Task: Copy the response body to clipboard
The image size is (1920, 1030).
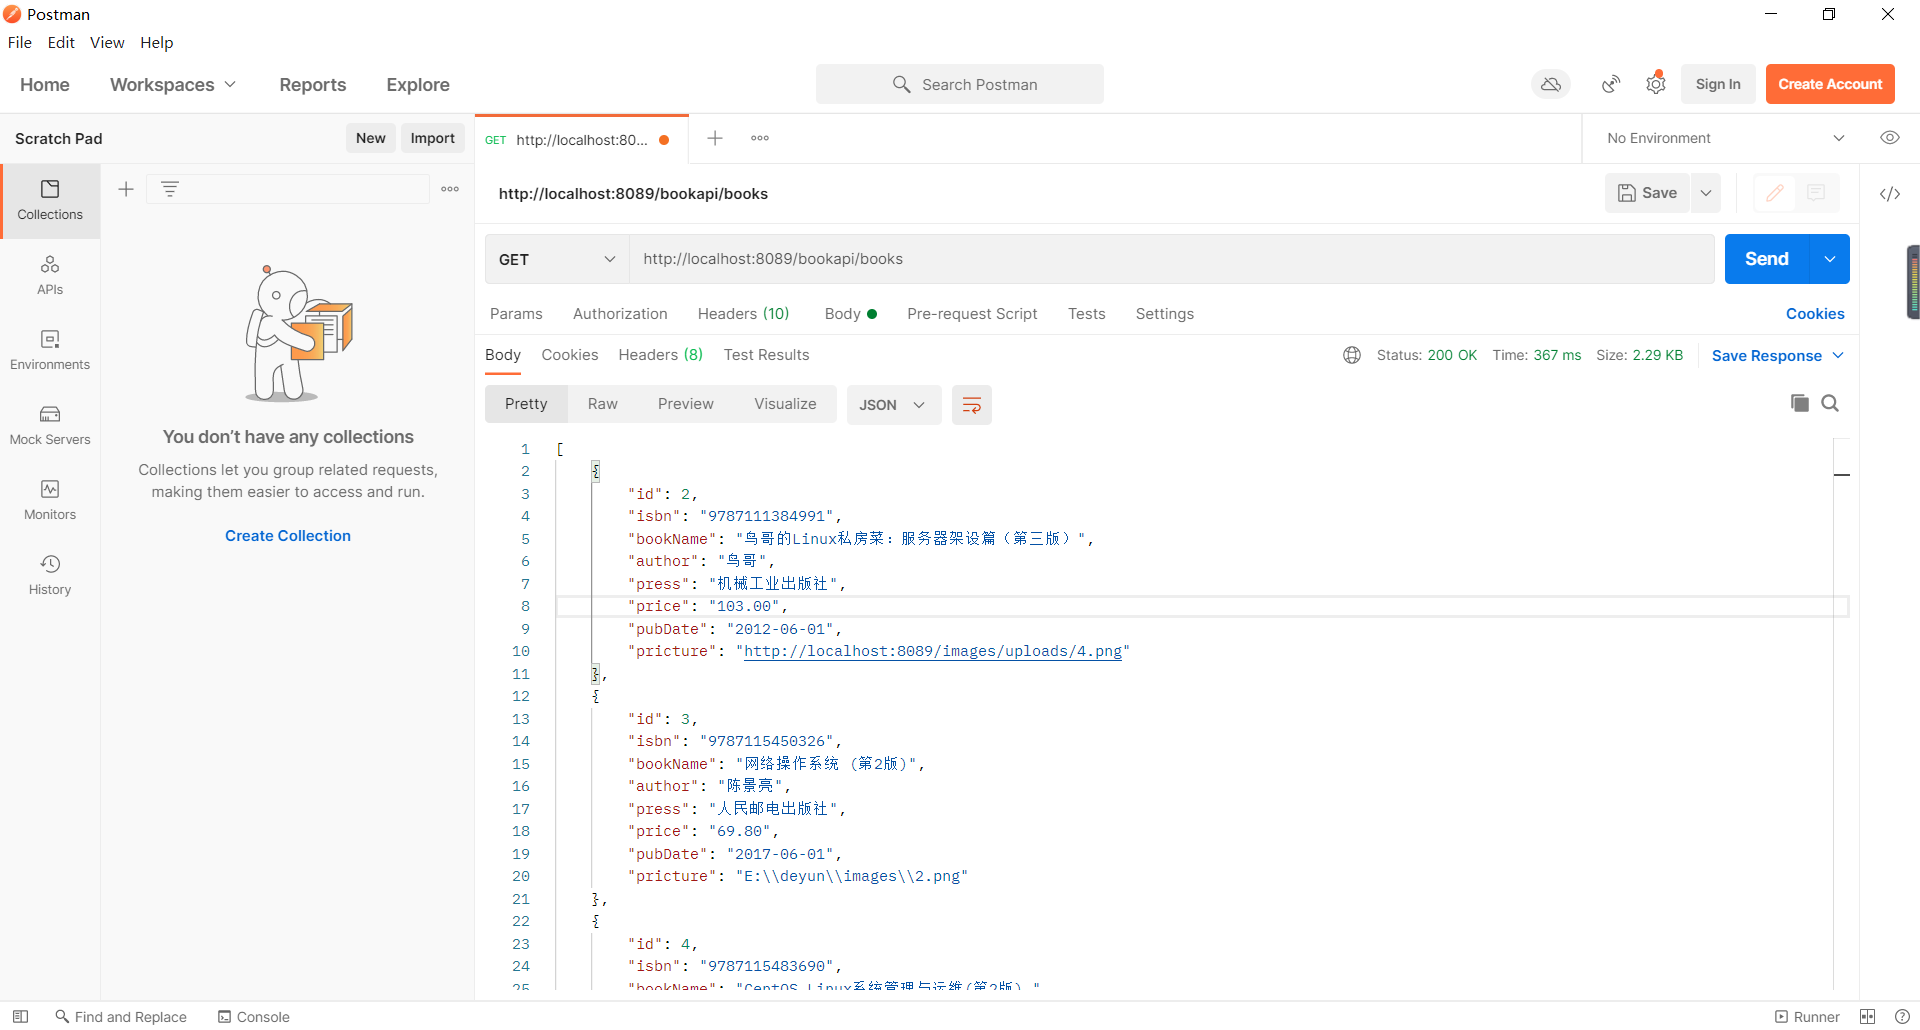Action: click(1799, 403)
